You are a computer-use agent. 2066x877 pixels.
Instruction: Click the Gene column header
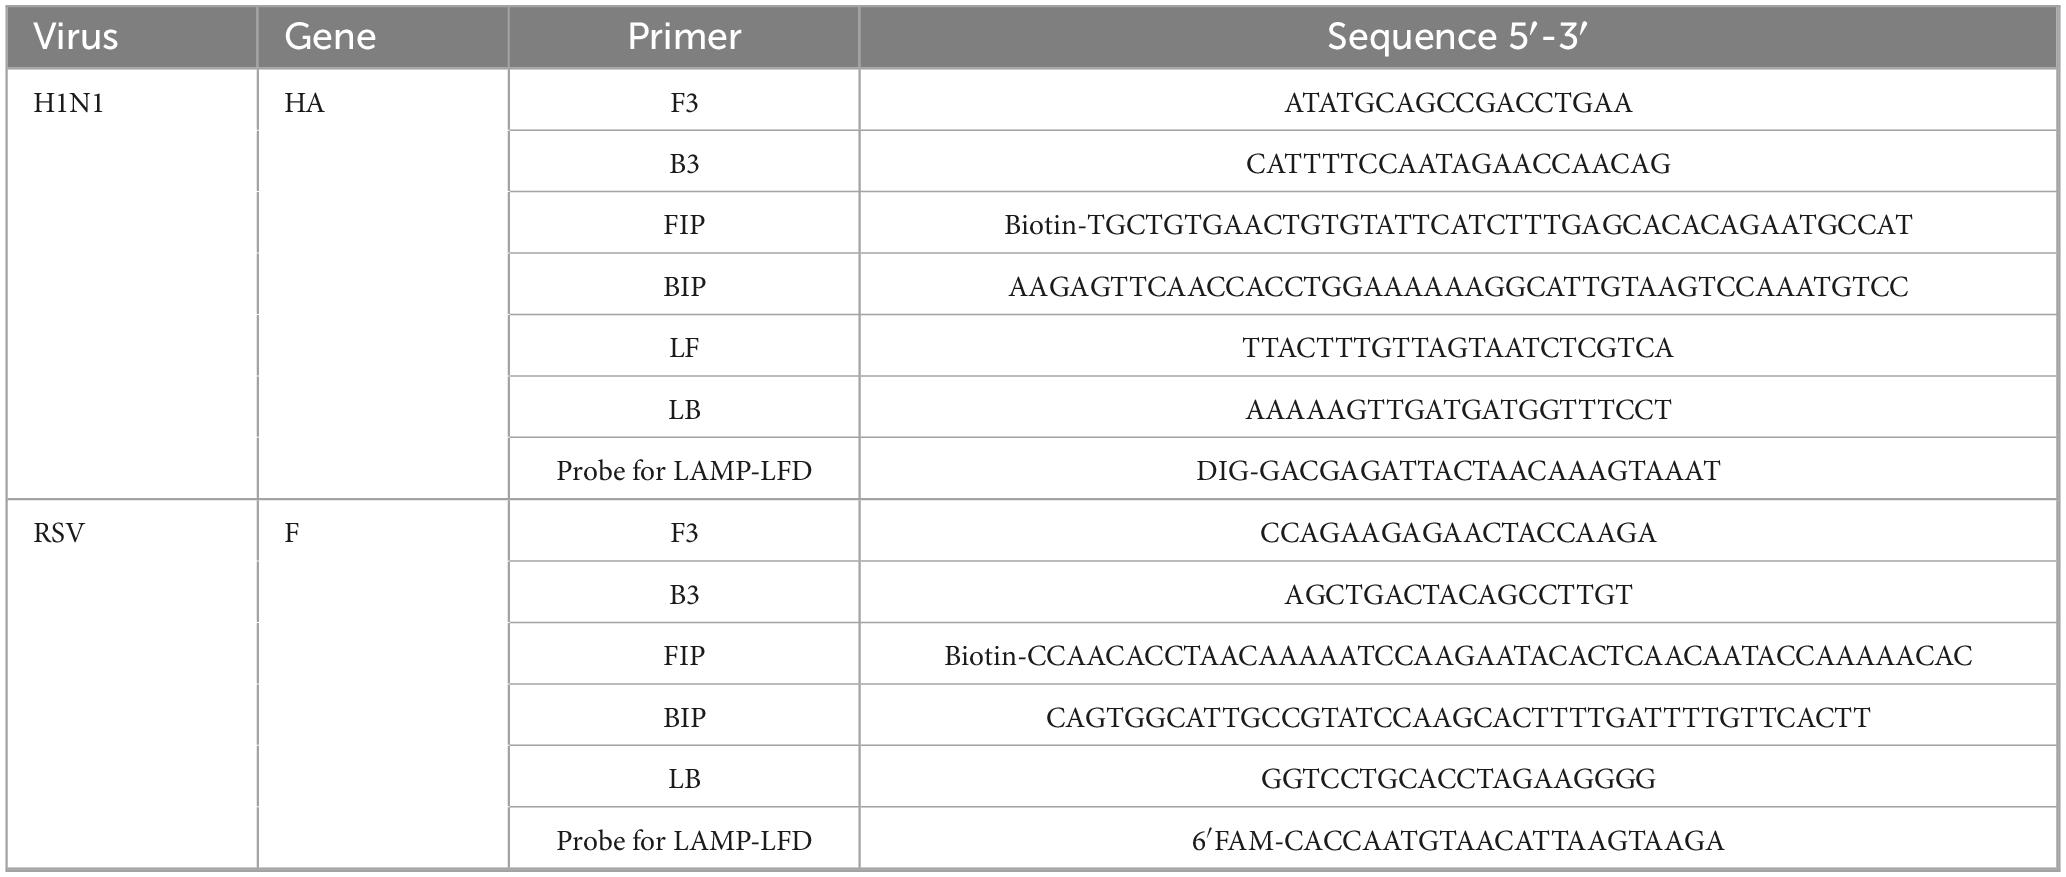click(x=330, y=37)
